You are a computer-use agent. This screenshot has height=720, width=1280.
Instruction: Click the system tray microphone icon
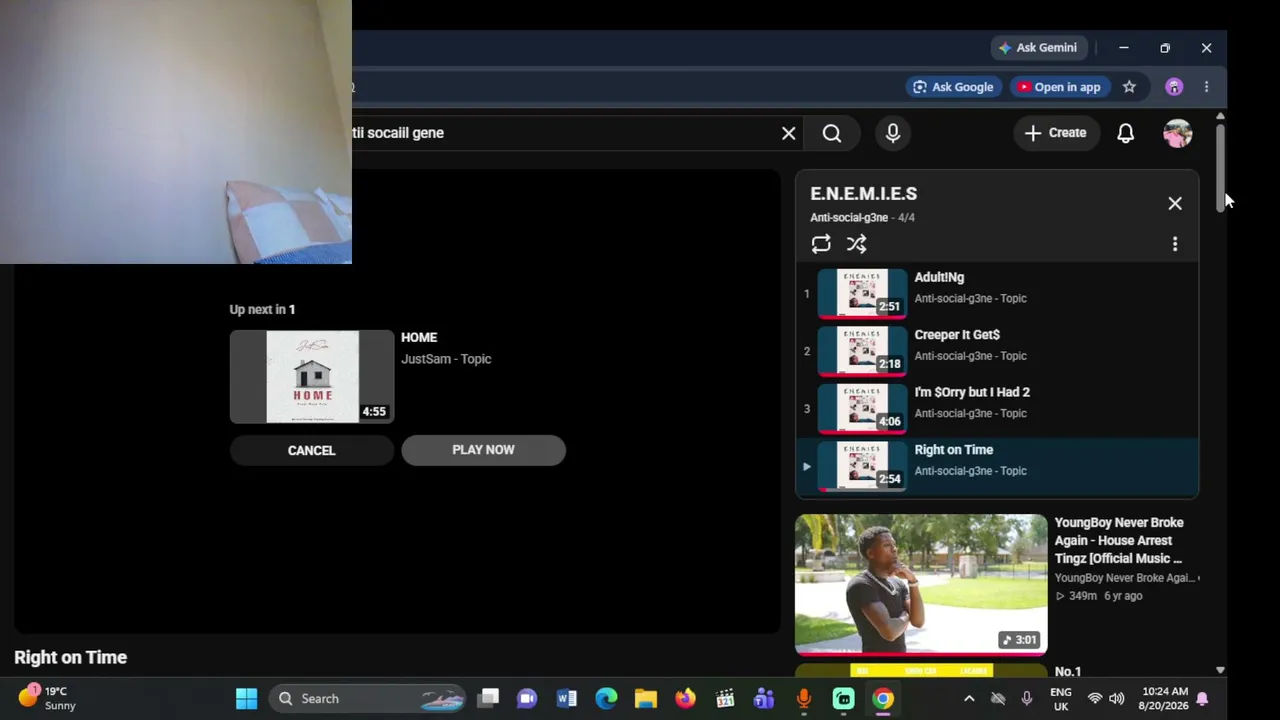[x=1026, y=699]
